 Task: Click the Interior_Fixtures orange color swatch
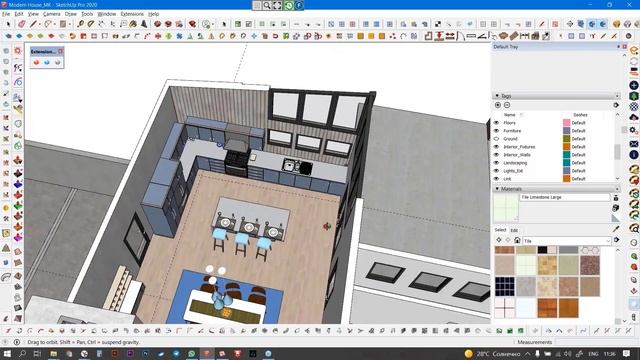click(x=567, y=147)
